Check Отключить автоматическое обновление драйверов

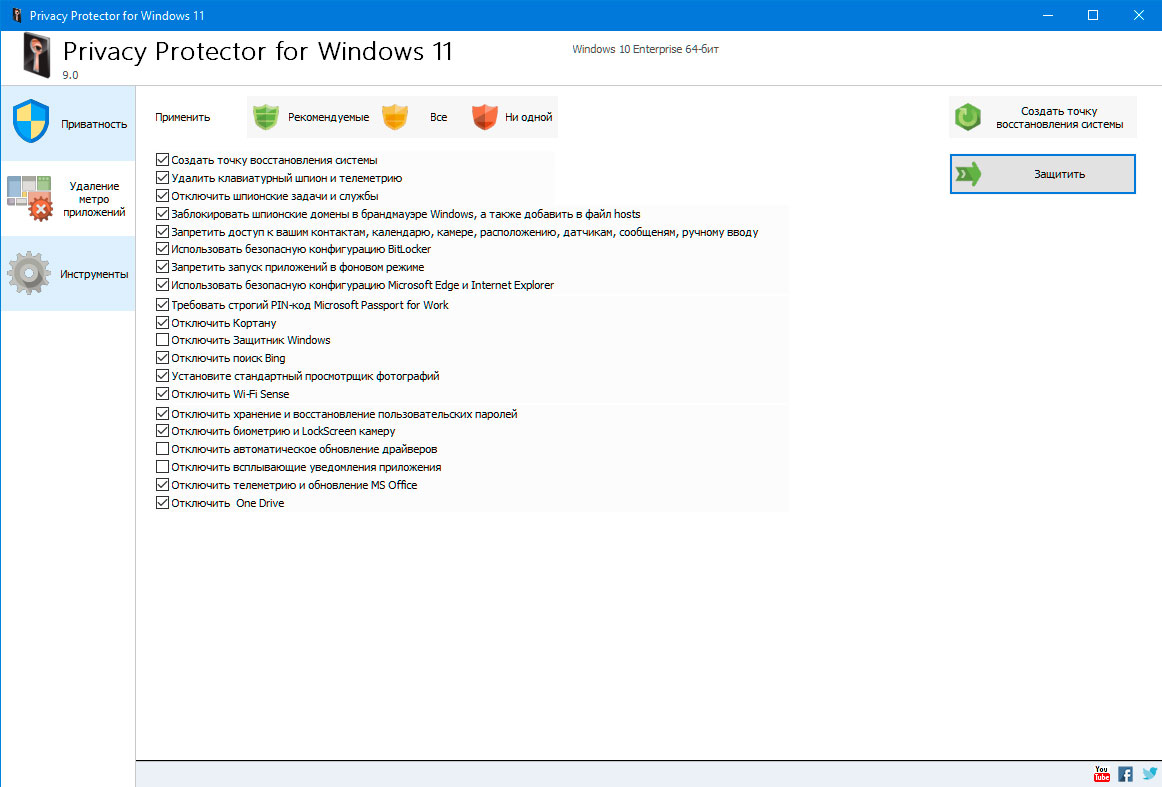pos(163,449)
